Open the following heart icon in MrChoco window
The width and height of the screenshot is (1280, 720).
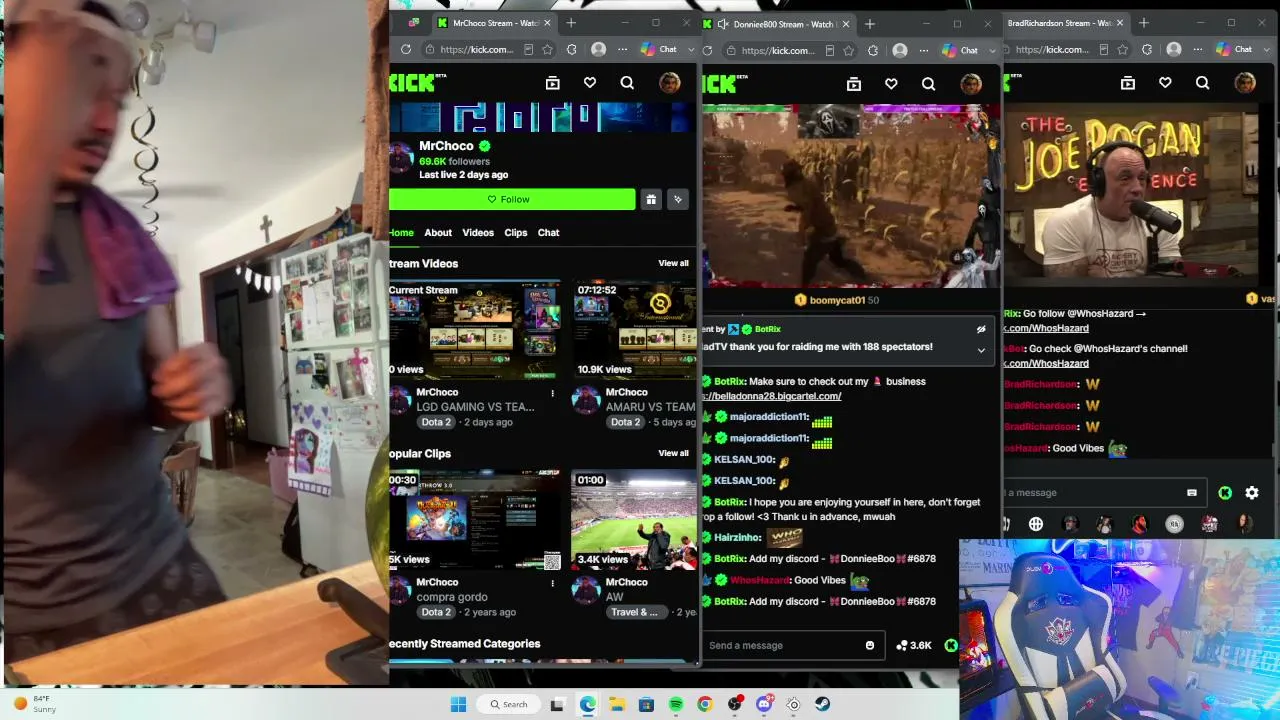[590, 83]
